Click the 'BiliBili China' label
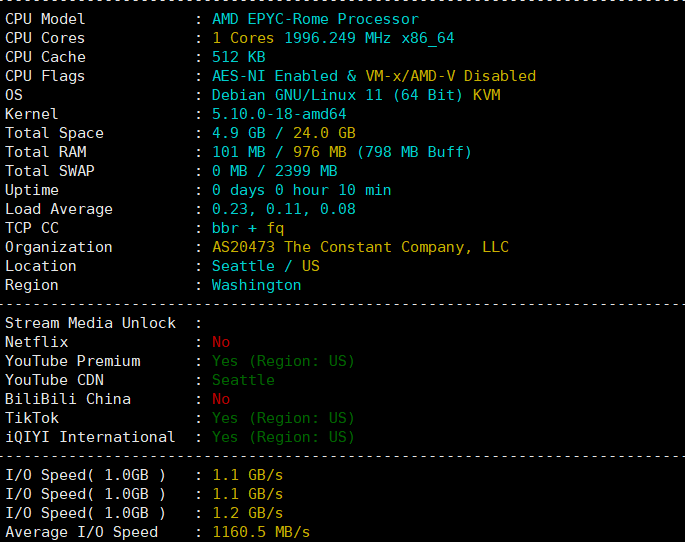Image resolution: width=685 pixels, height=542 pixels. point(68,399)
